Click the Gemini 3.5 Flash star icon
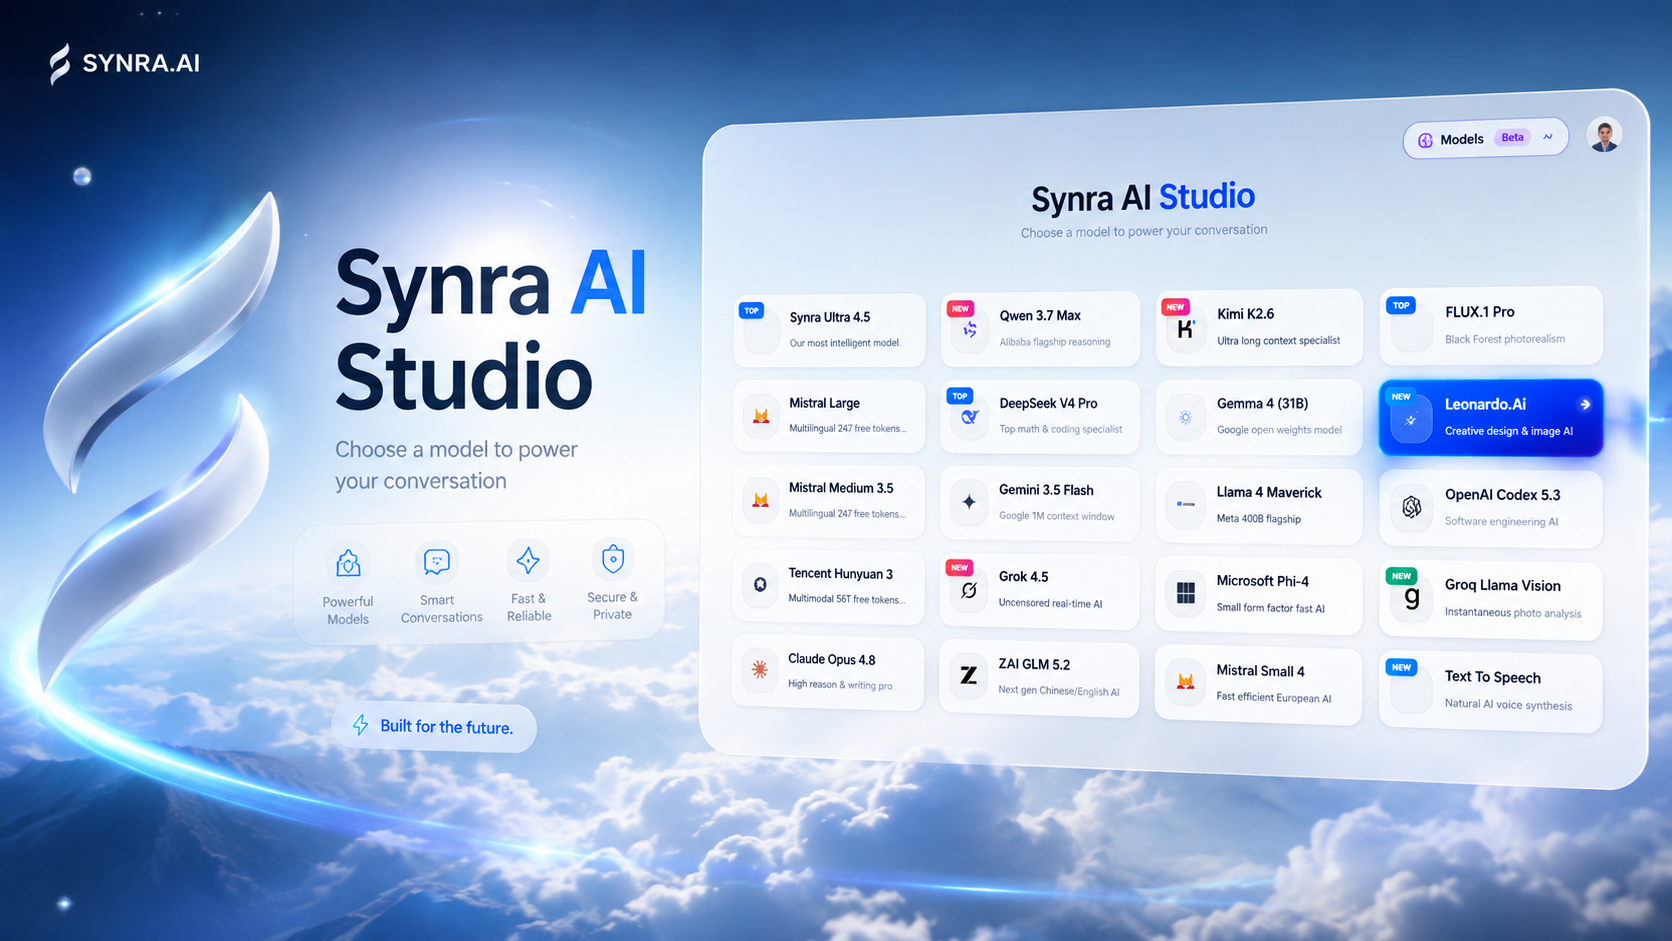Image resolution: width=1672 pixels, height=941 pixels. pyautogui.click(x=969, y=502)
